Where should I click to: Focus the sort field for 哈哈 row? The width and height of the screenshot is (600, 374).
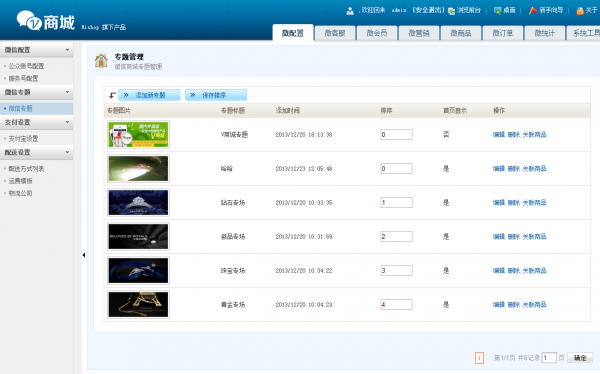(x=396, y=168)
